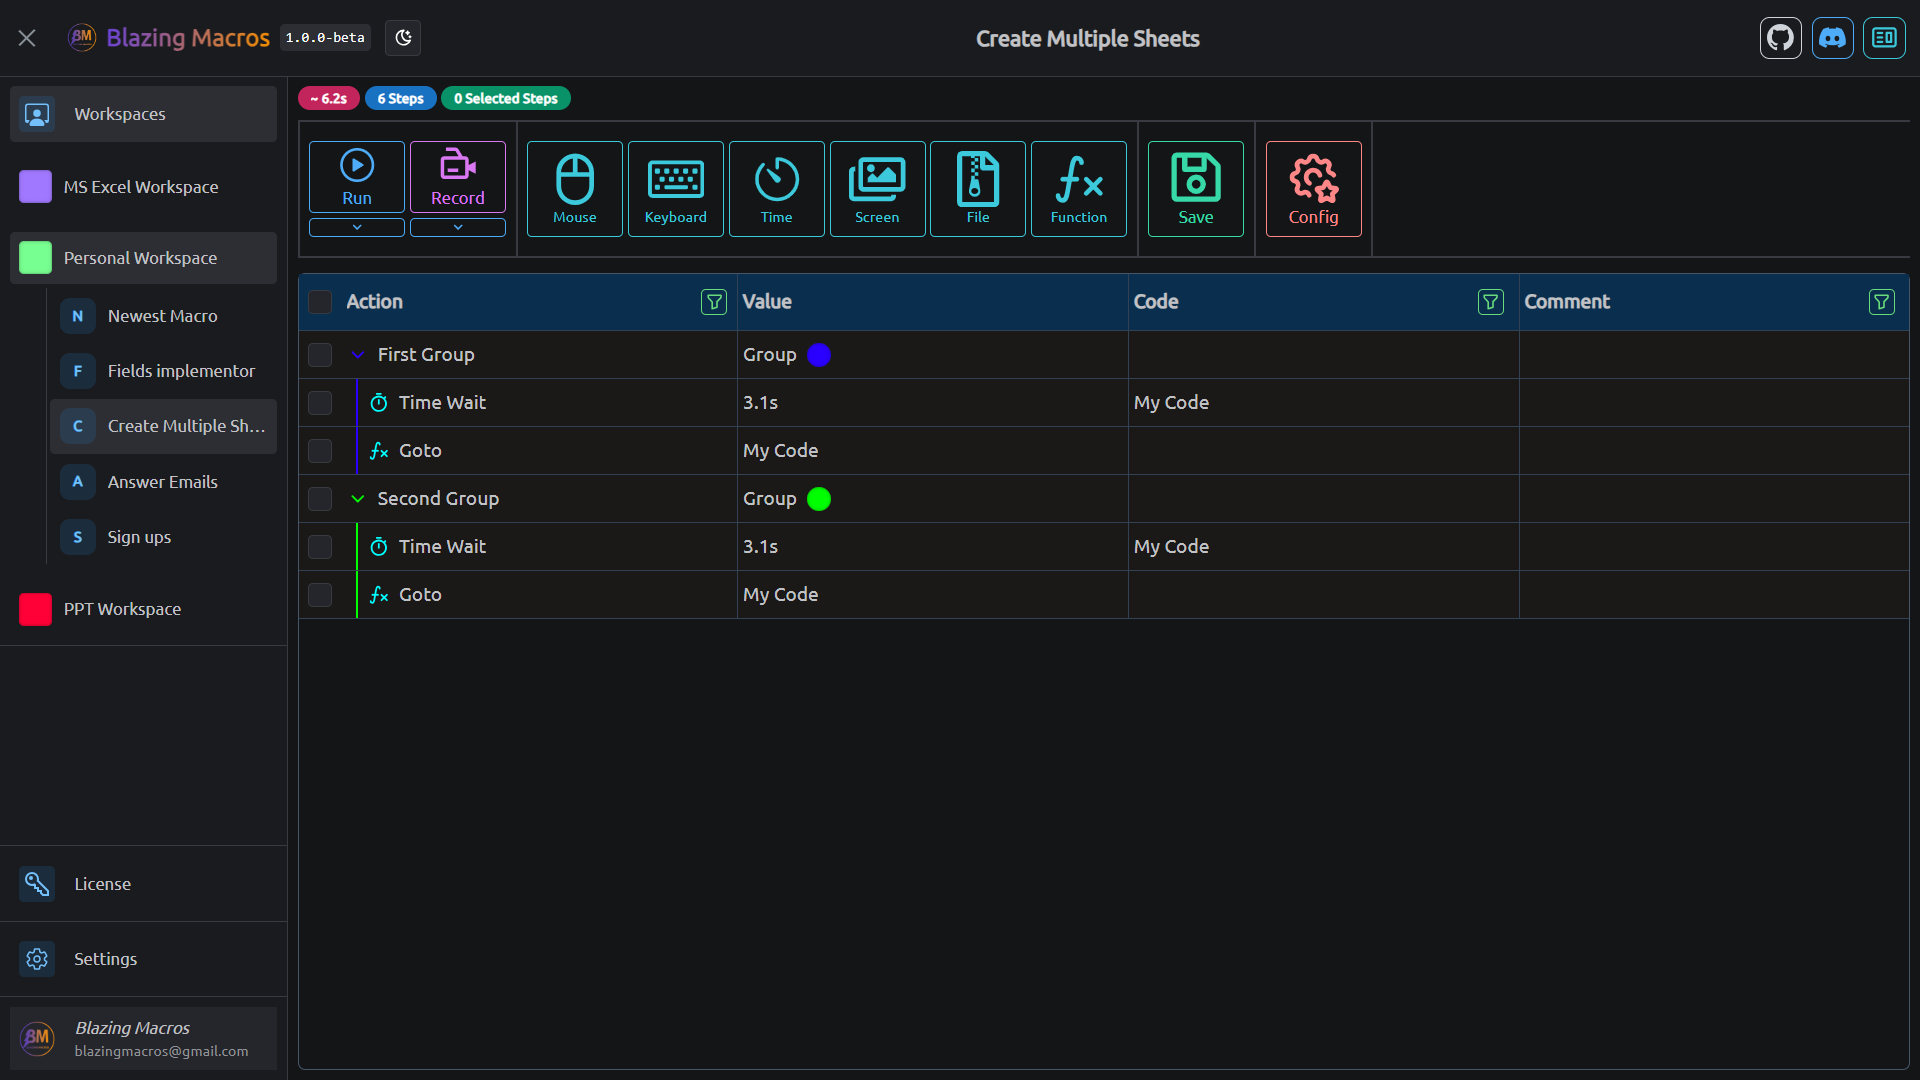Collapse the Second Group
This screenshot has height=1080, width=1920.
[358, 499]
